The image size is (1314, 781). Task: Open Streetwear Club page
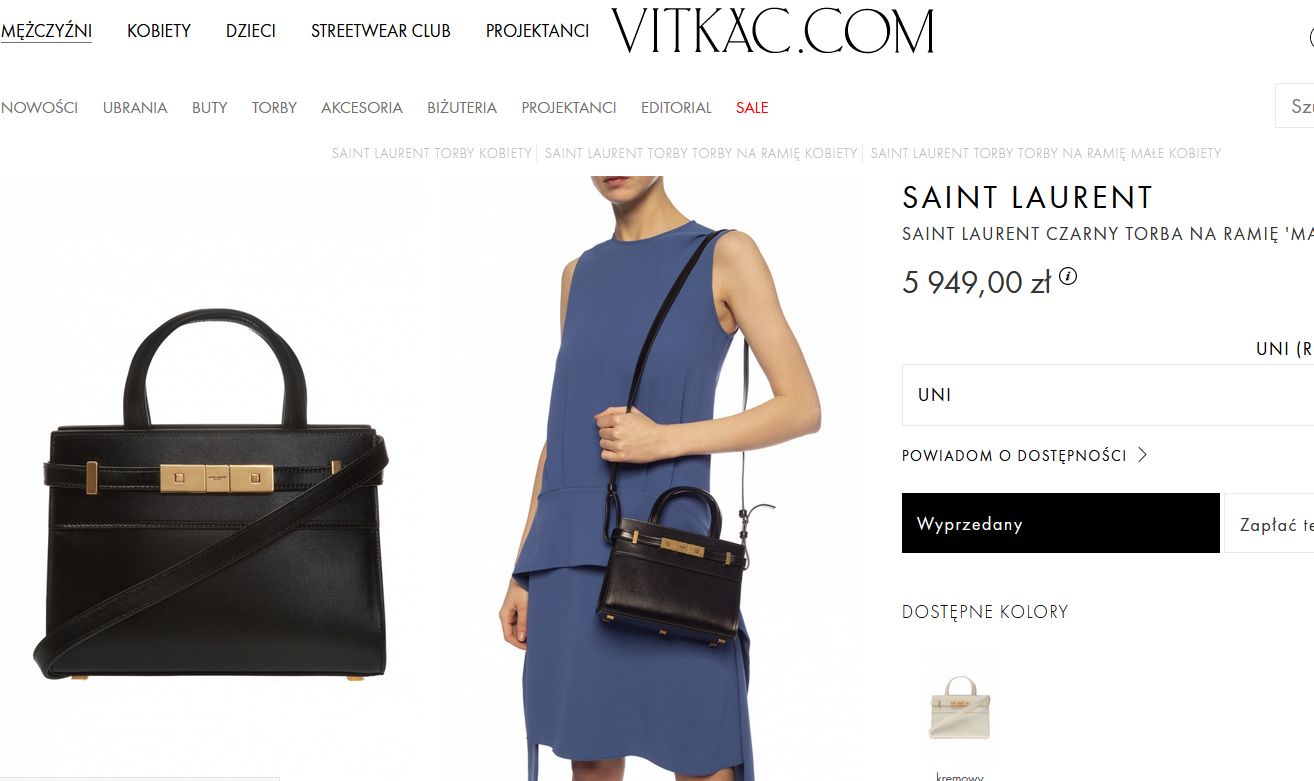381,31
